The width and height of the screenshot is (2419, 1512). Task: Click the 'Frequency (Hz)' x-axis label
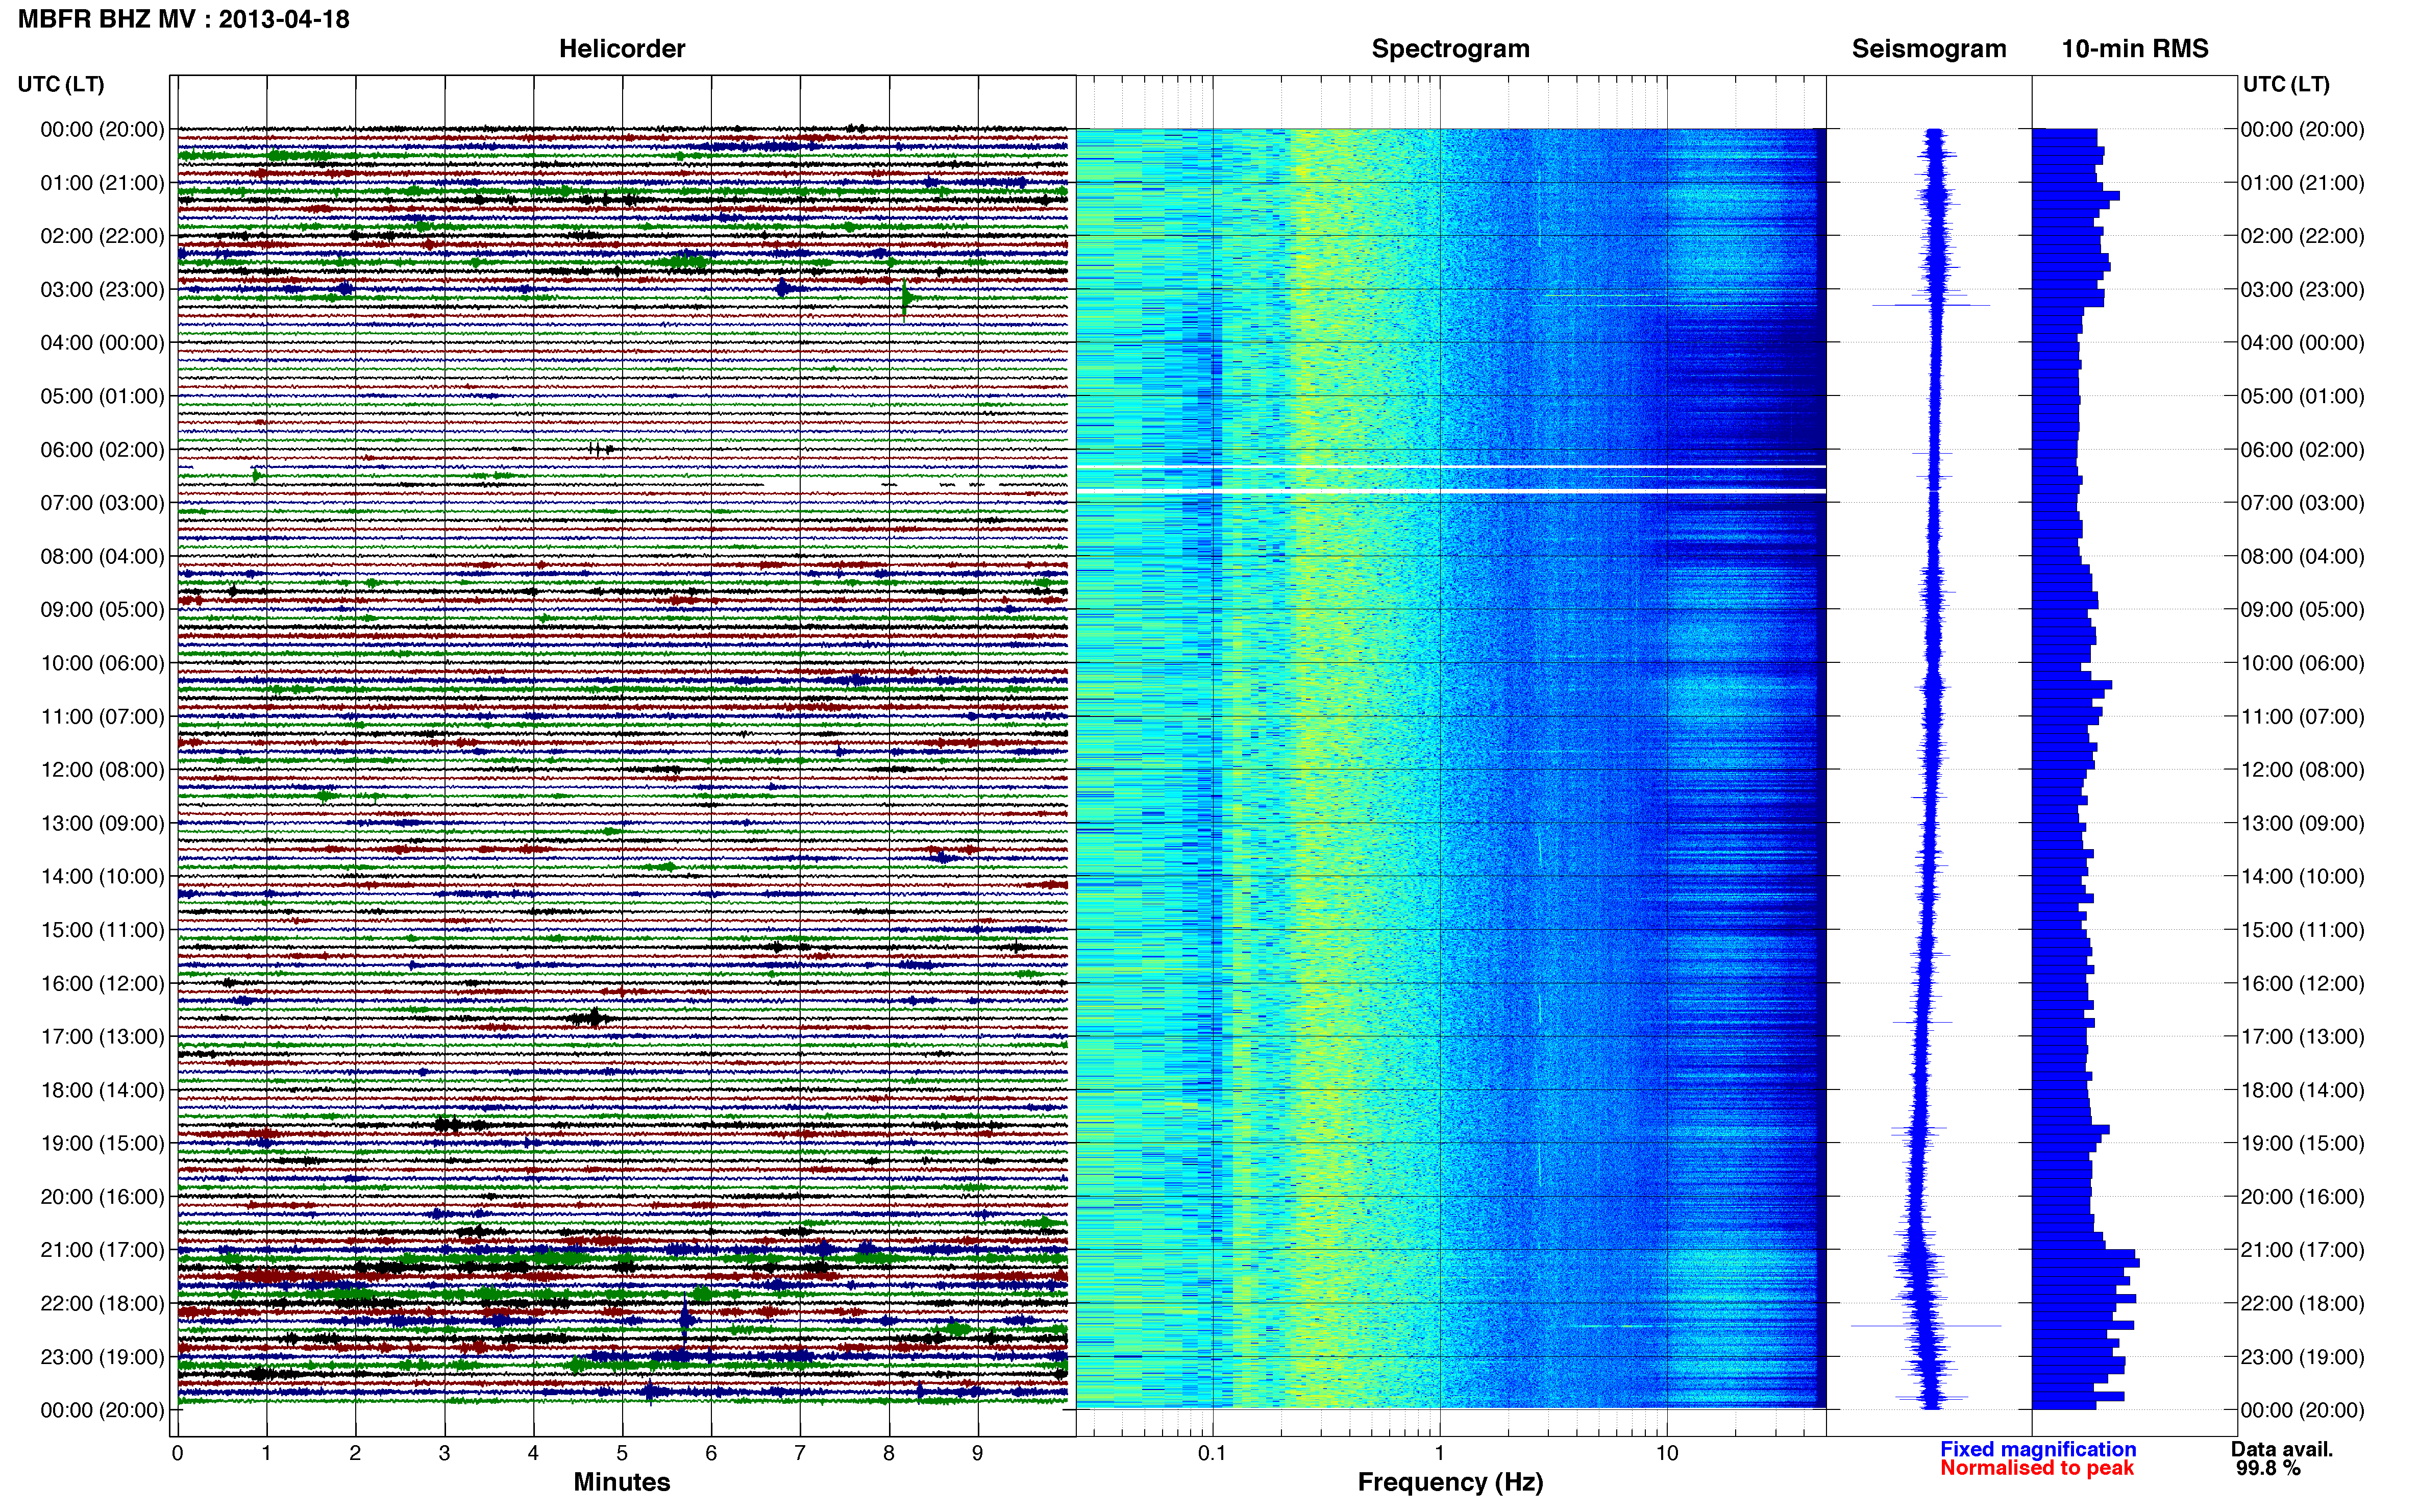[1450, 1482]
